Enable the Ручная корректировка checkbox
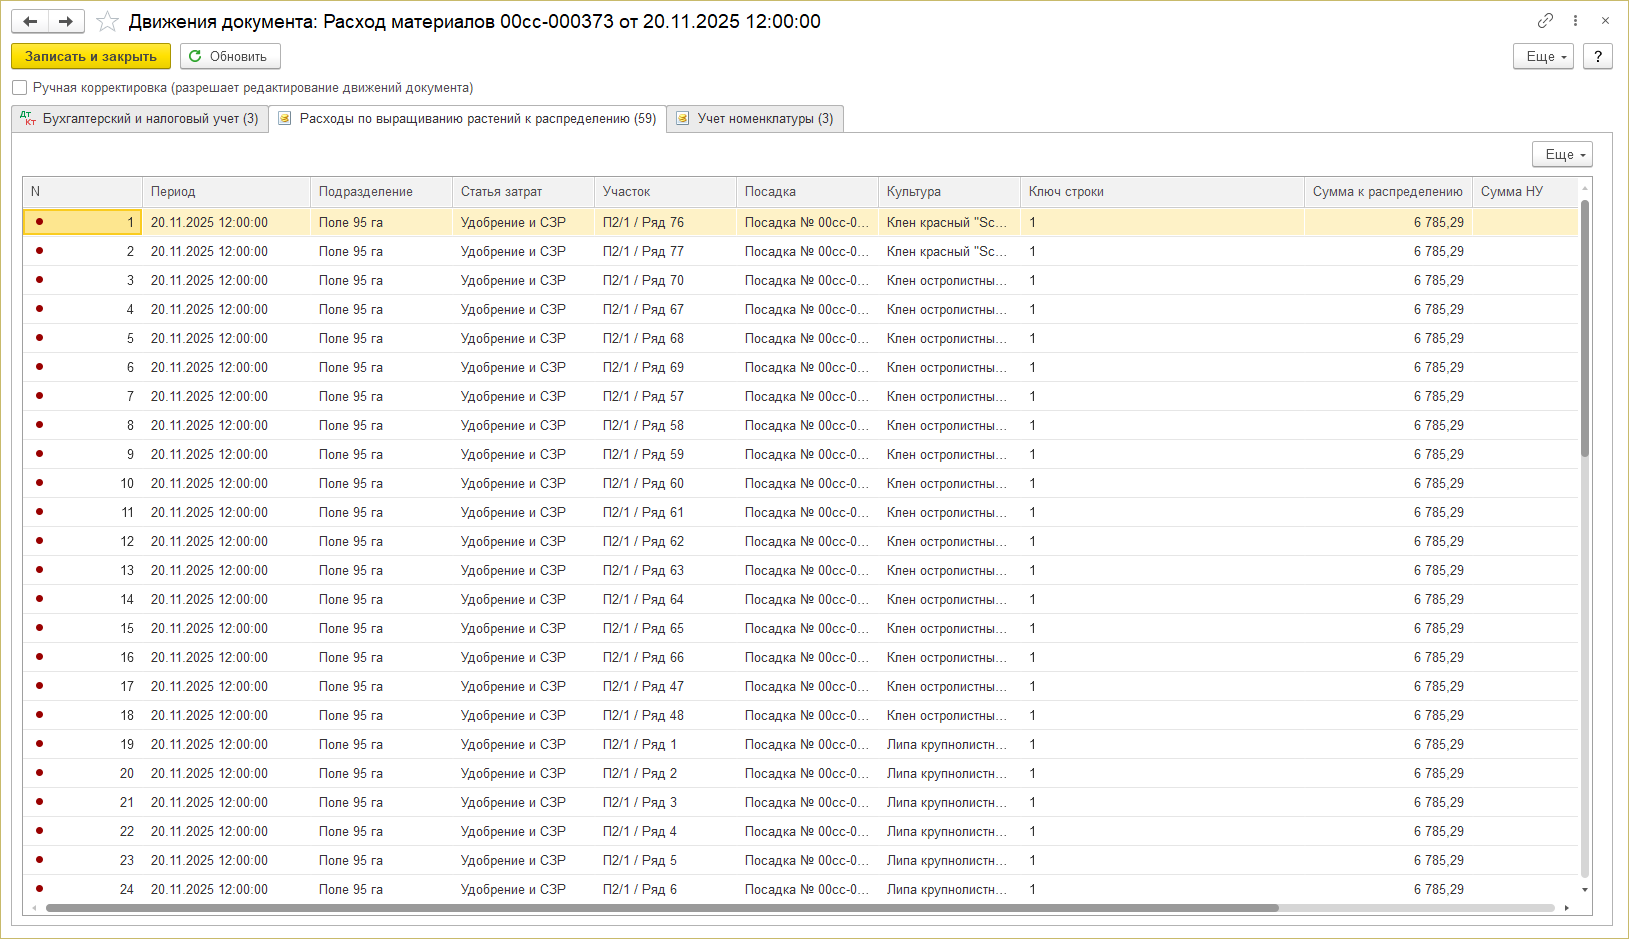This screenshot has height=939, width=1629. pyautogui.click(x=20, y=88)
